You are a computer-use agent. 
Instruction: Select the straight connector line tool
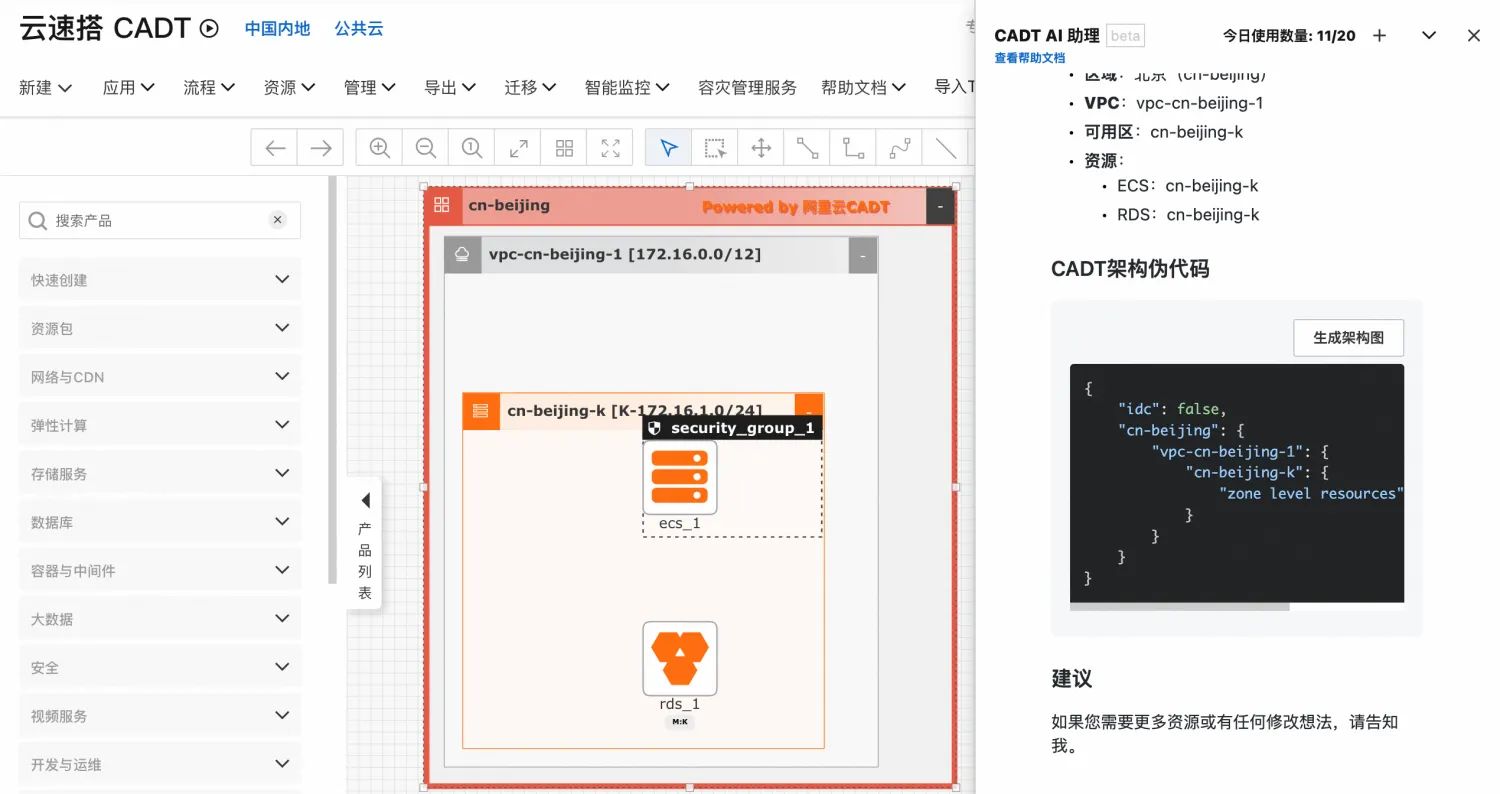tap(807, 148)
